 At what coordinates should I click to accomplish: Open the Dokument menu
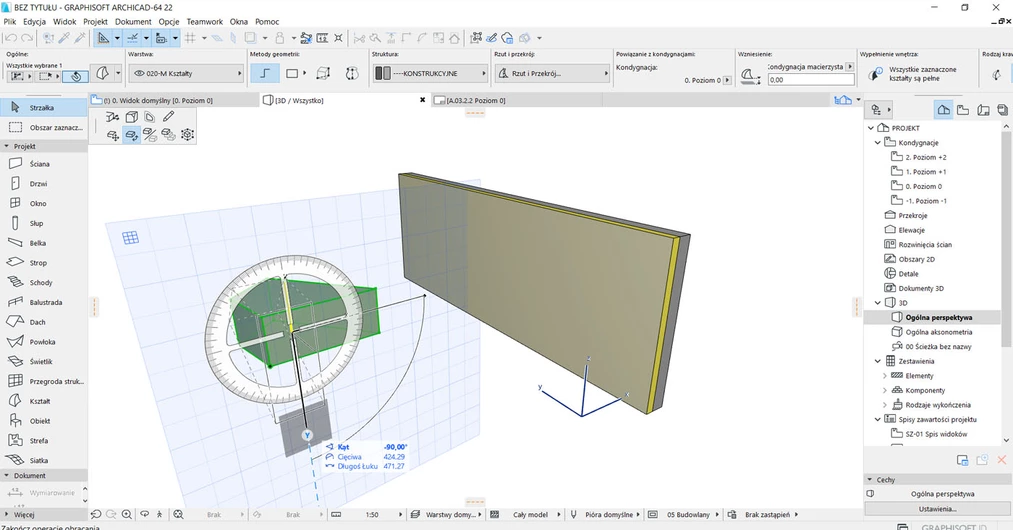pyautogui.click(x=133, y=21)
